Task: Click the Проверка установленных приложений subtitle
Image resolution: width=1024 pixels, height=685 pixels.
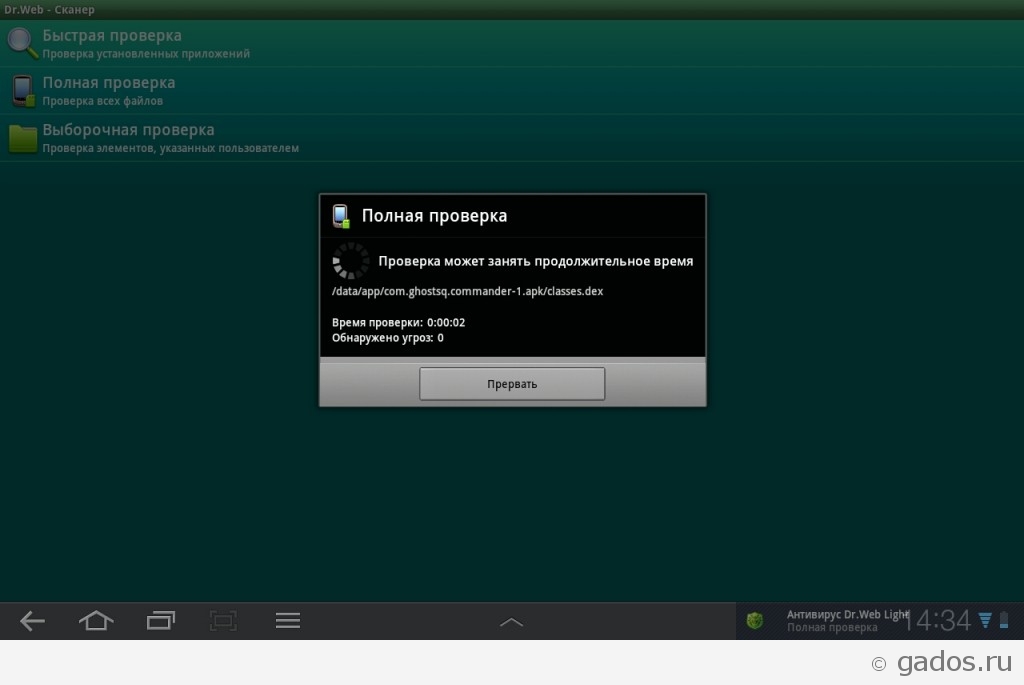Action: 146,54
